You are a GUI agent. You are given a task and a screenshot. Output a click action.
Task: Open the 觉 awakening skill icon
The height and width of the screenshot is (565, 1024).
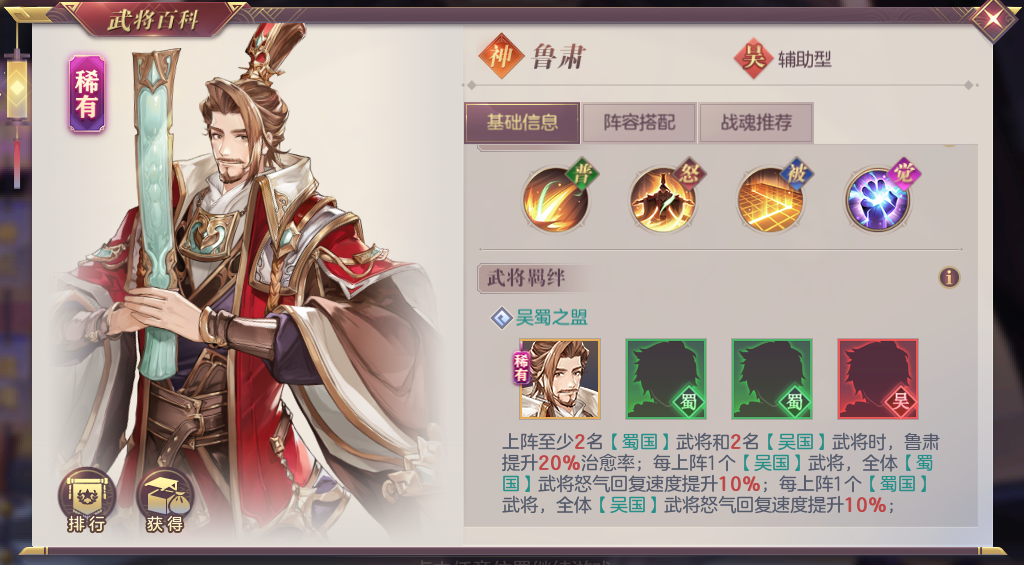(878, 199)
